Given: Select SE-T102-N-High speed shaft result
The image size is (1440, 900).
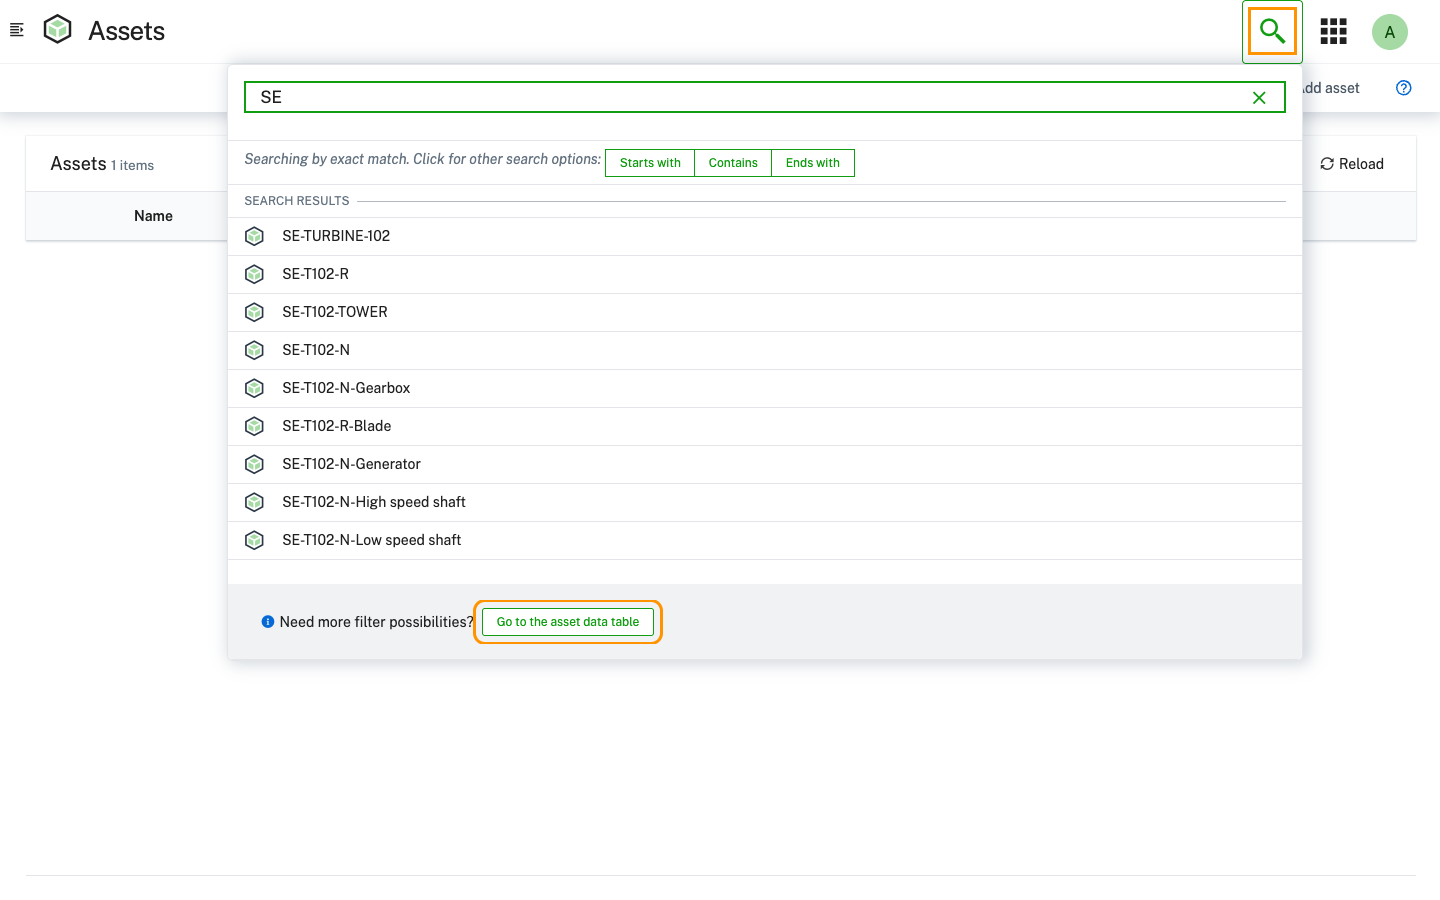Looking at the screenshot, I should tap(374, 502).
